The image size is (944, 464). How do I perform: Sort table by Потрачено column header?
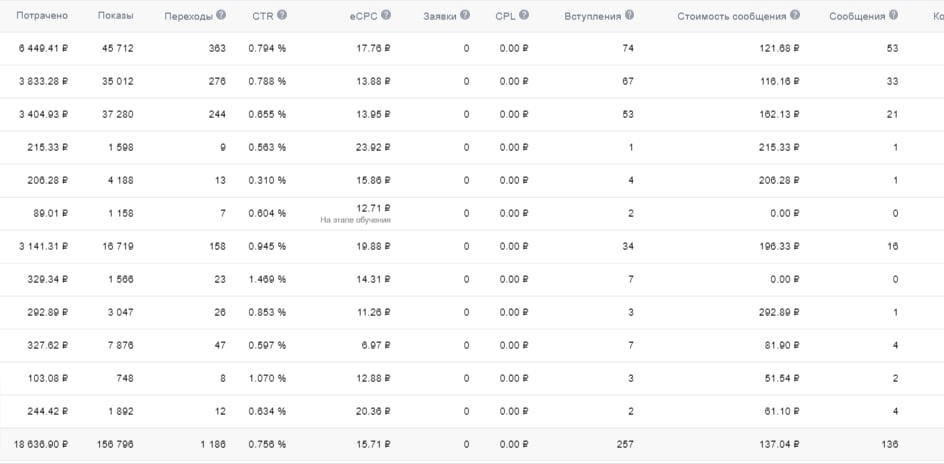pos(42,16)
